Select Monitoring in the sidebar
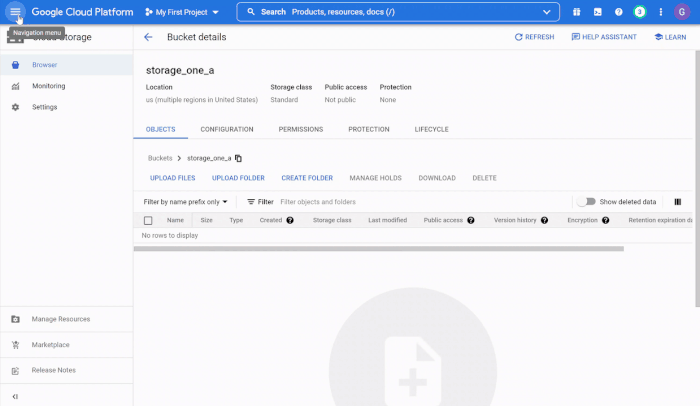The height and width of the screenshot is (406, 700). pyautogui.click(x=67, y=86)
